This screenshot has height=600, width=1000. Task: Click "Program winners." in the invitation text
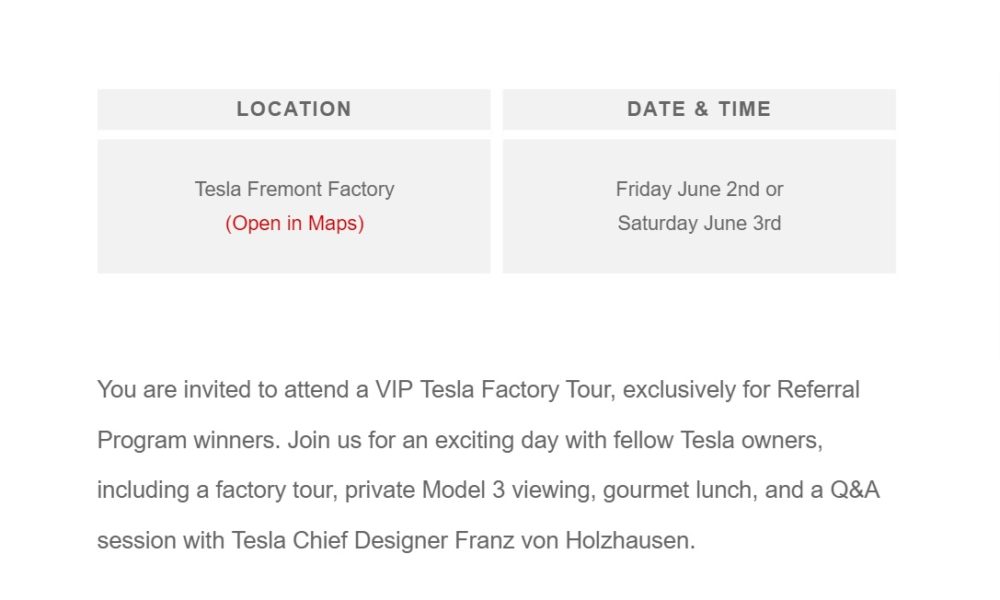(x=189, y=441)
